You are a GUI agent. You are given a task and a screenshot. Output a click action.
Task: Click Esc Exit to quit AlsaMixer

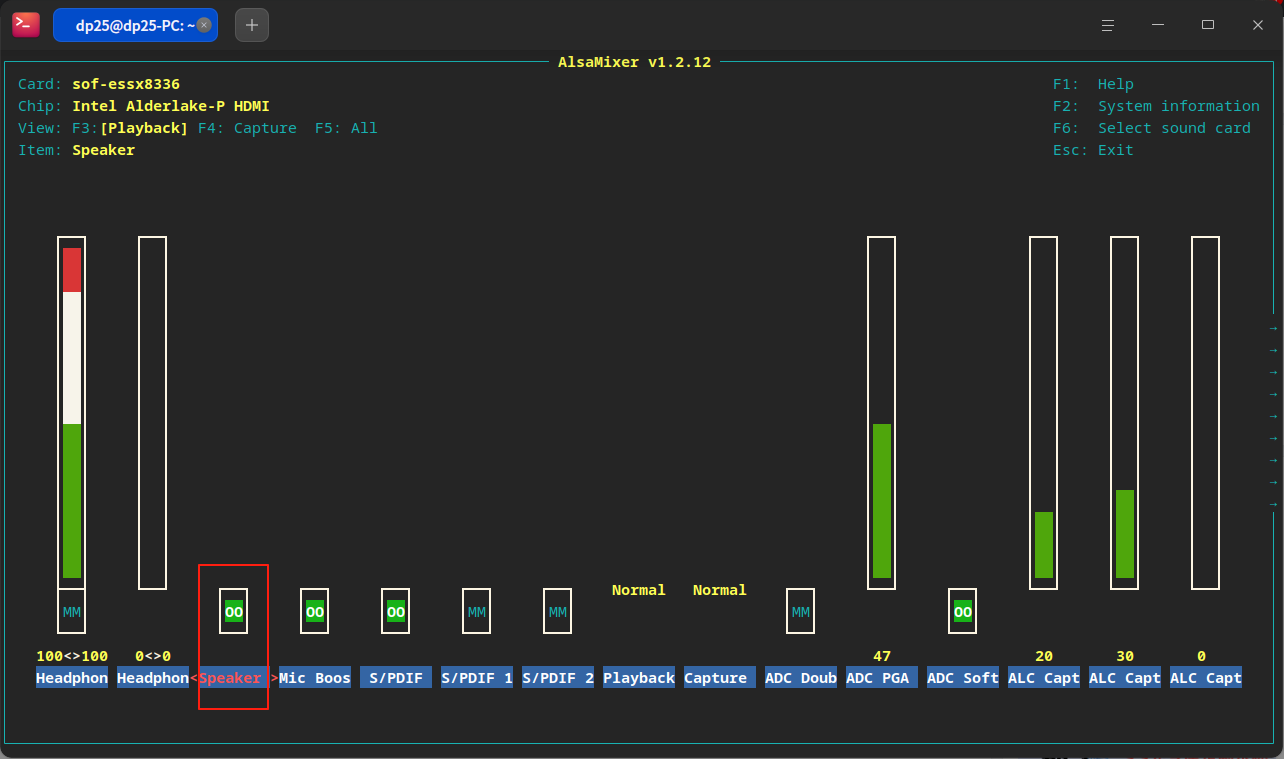(x=1093, y=150)
